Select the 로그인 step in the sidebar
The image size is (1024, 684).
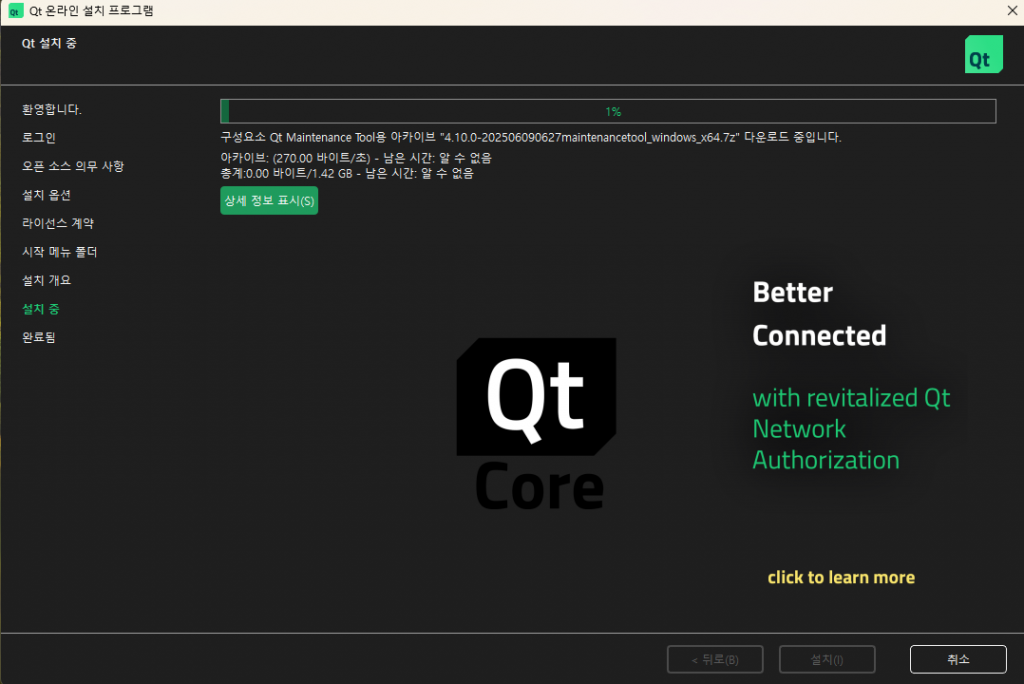(x=39, y=138)
